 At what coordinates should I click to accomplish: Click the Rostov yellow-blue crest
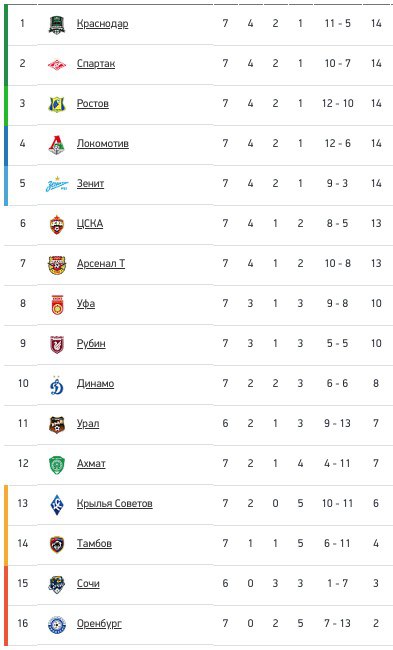57,104
